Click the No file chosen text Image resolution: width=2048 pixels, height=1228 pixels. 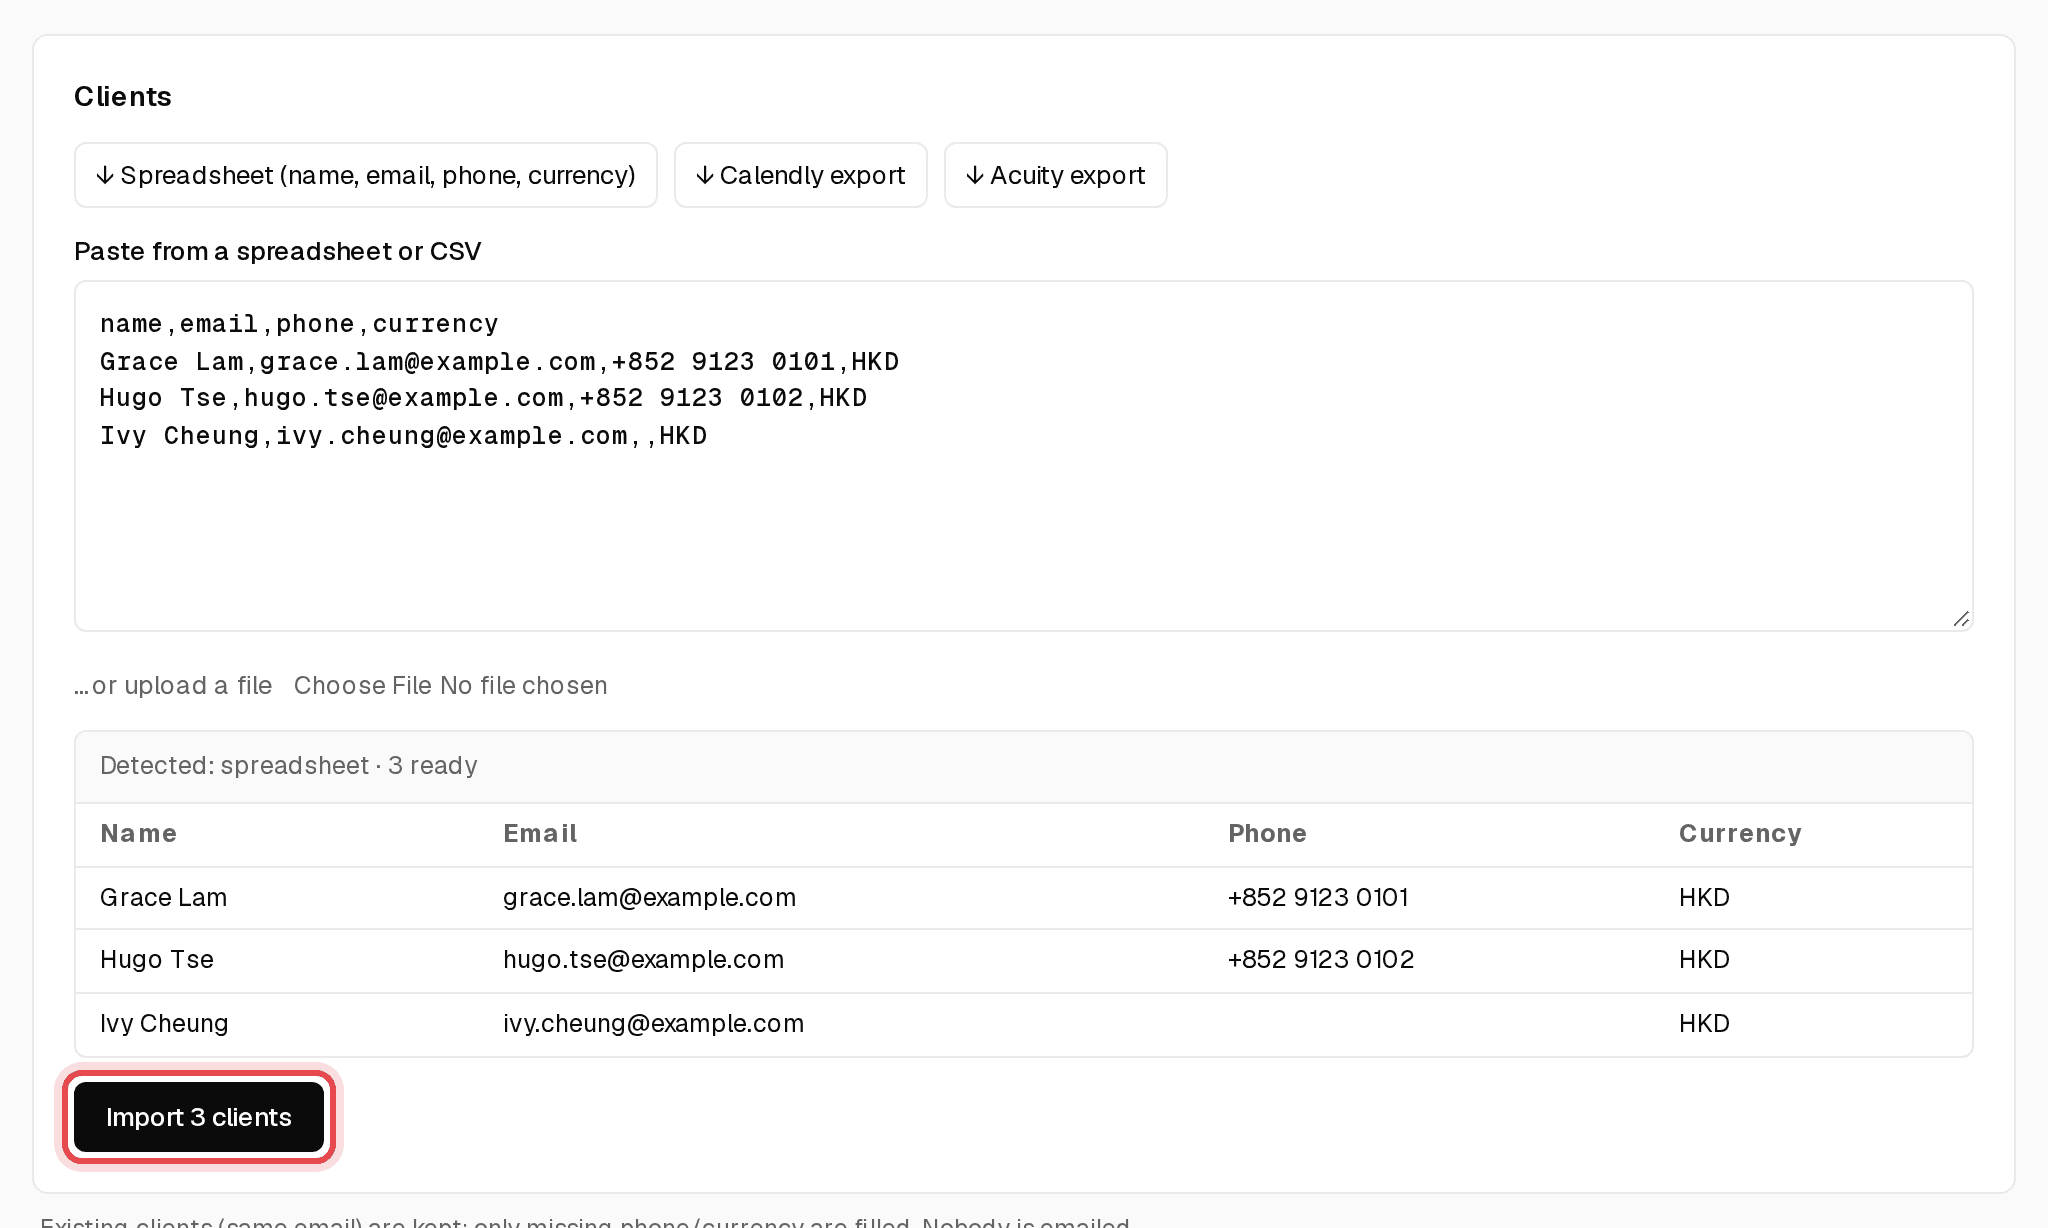click(523, 686)
